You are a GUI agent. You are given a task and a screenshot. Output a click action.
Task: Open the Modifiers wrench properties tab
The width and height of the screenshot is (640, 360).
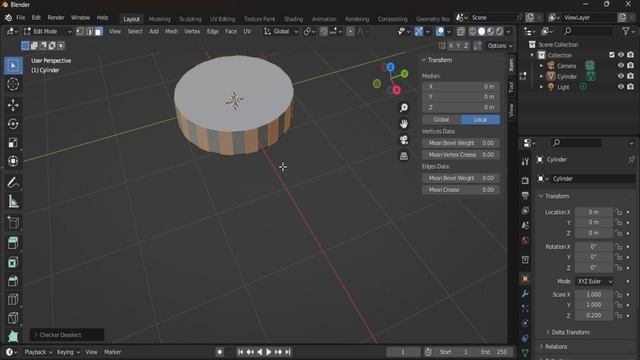point(525,294)
